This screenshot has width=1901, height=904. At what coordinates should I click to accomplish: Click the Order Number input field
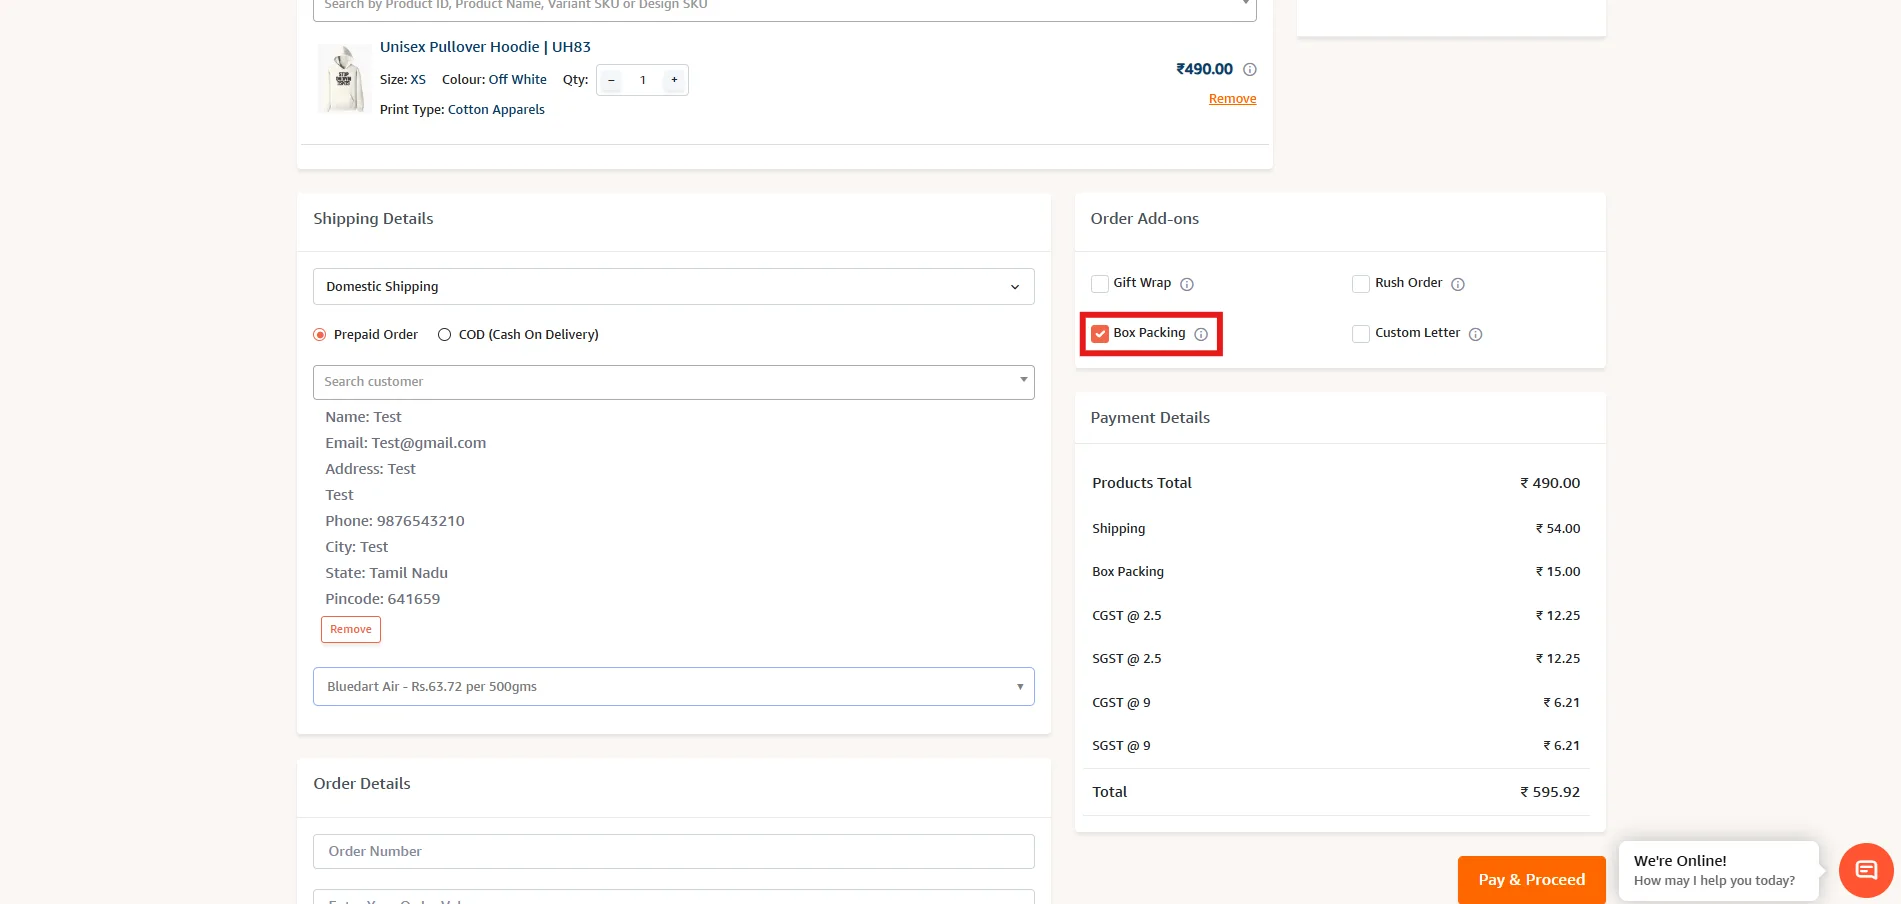coord(674,852)
